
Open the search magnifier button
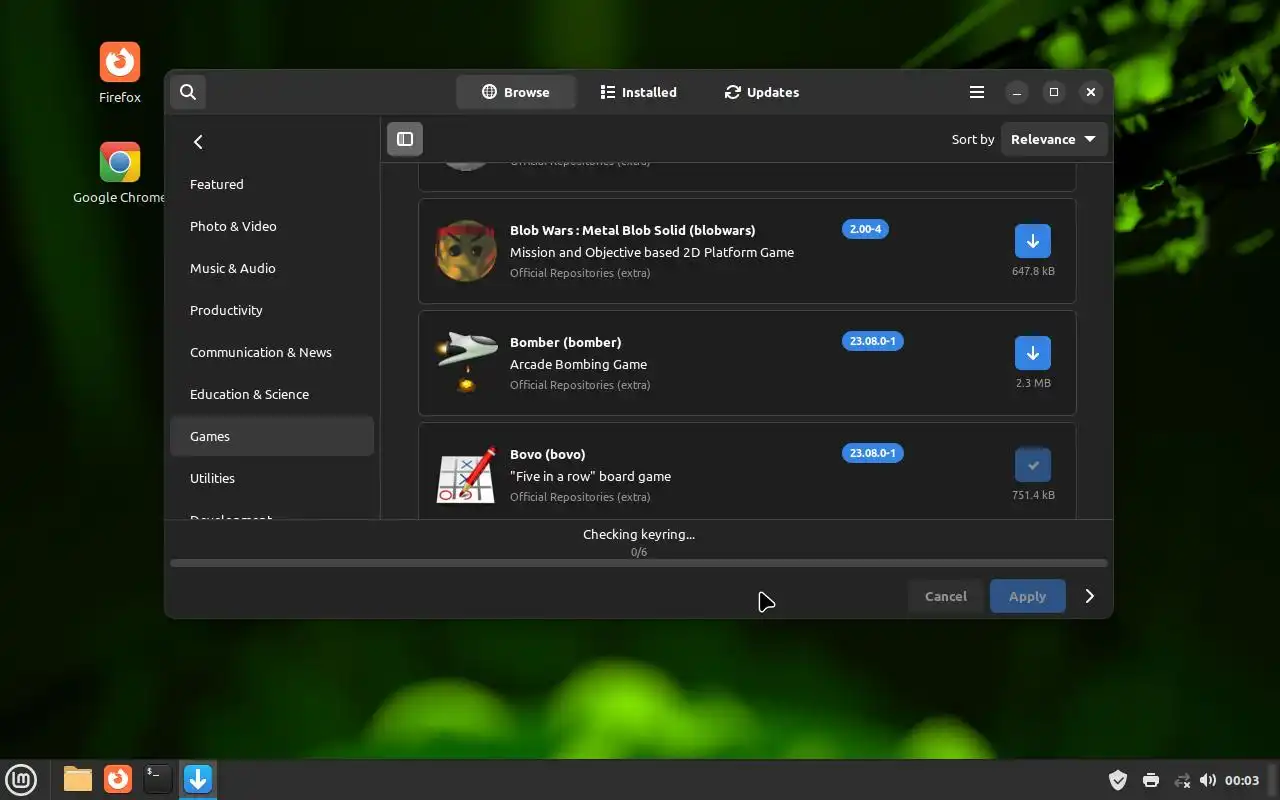[188, 92]
